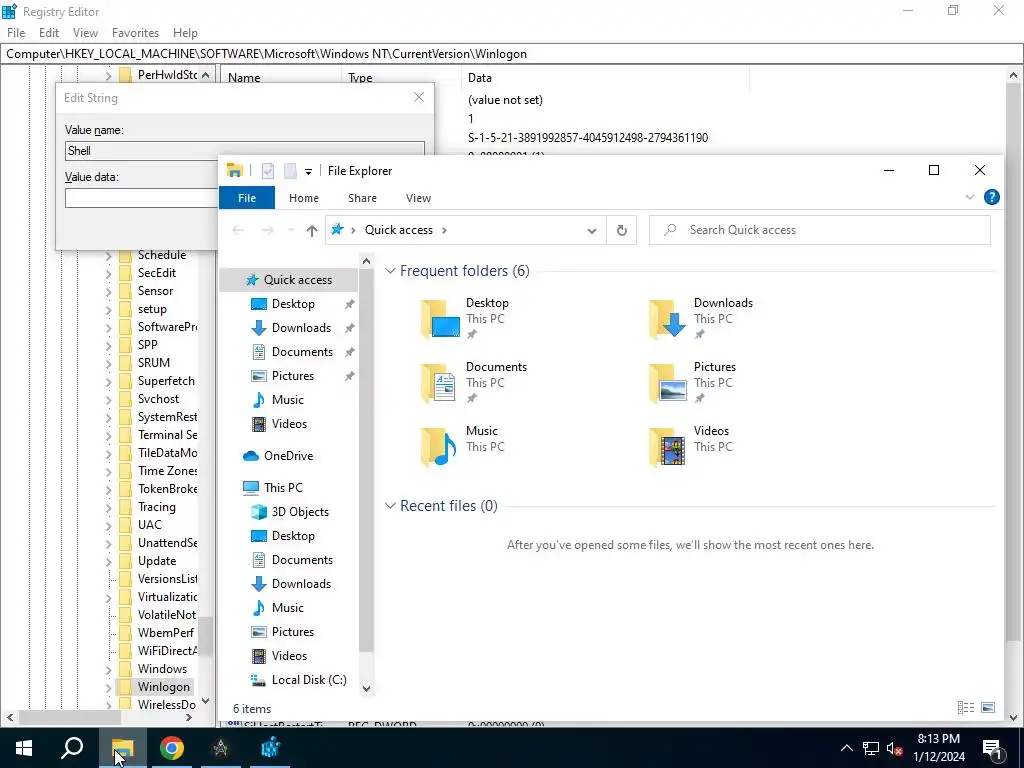Open the address bar history dropdown
This screenshot has width=1024, height=768.
pyautogui.click(x=592, y=231)
